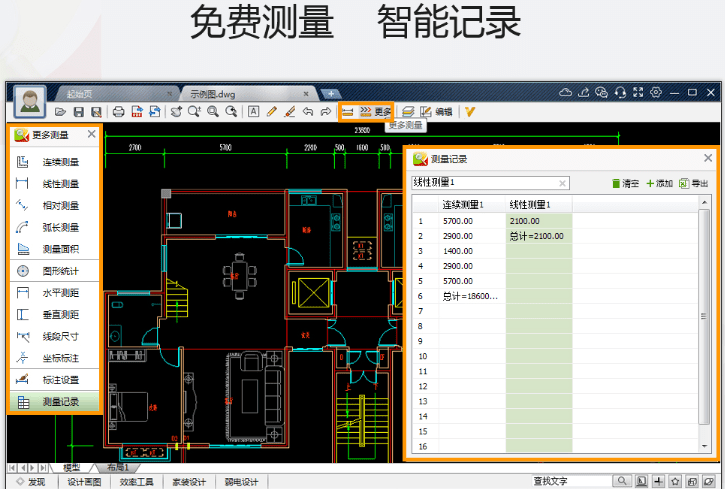
Task: Click the WeChat icon in title bar
Action: pyautogui.click(x=602, y=92)
